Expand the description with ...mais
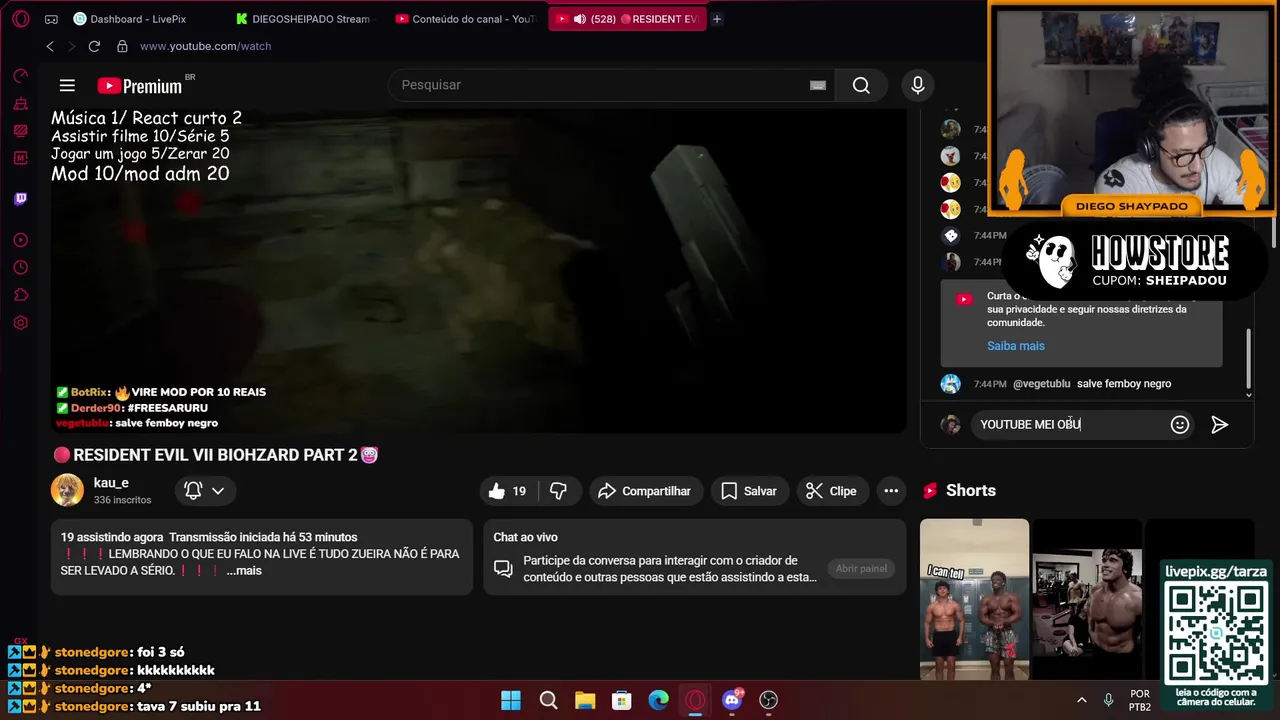The width and height of the screenshot is (1280, 720). pyautogui.click(x=244, y=571)
